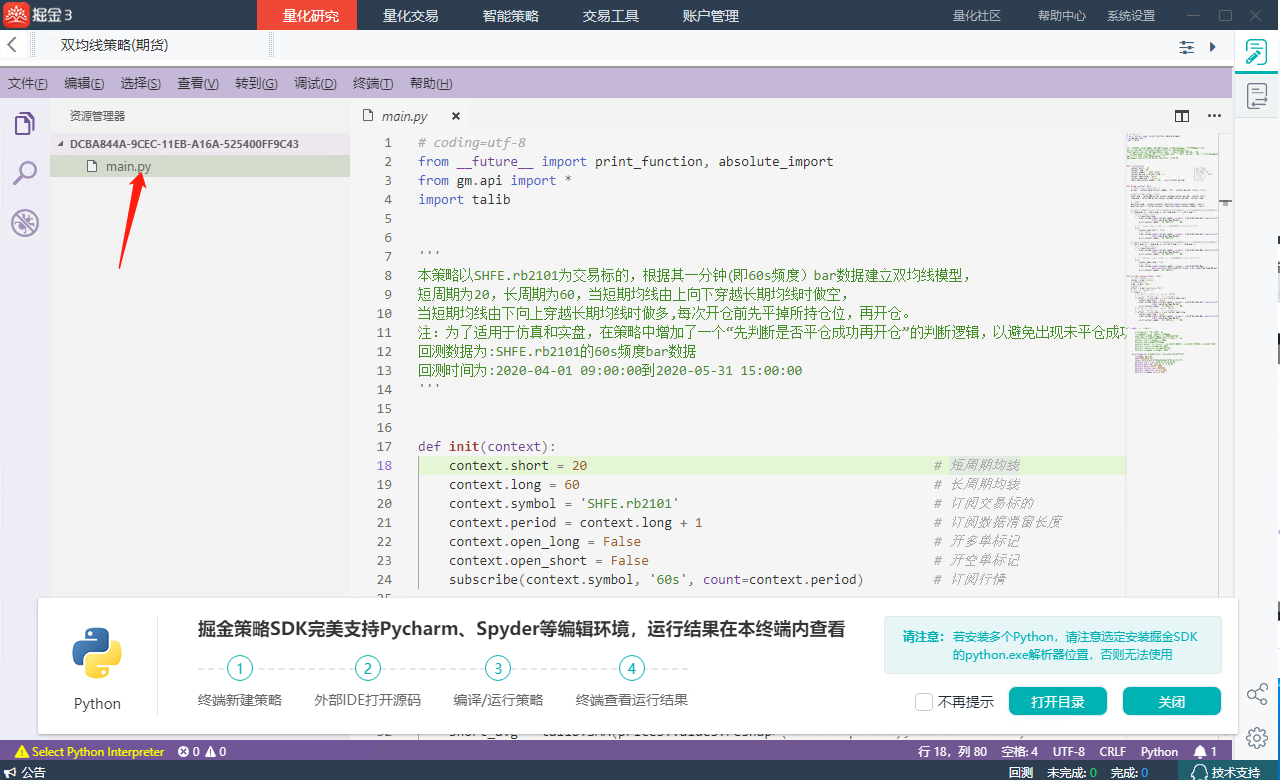Click errors and warnings count in status bar

202,751
